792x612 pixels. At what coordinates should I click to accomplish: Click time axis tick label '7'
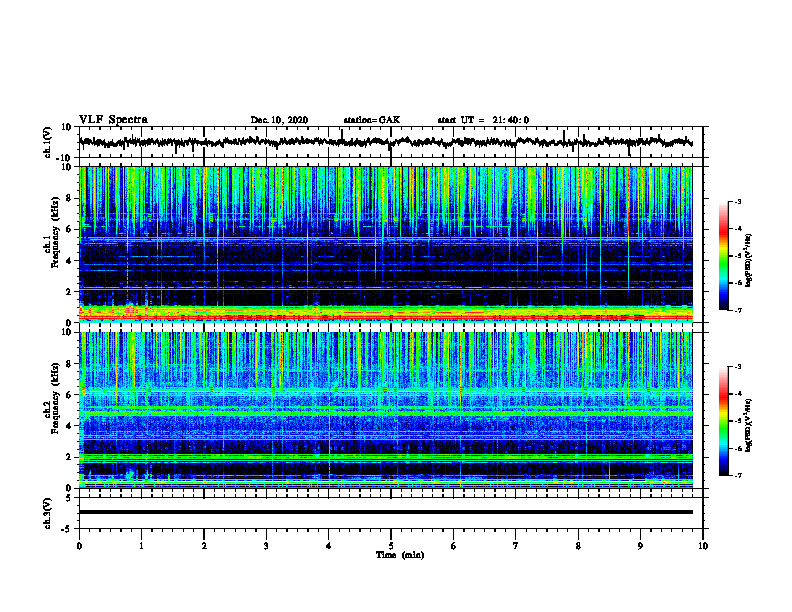[516, 546]
